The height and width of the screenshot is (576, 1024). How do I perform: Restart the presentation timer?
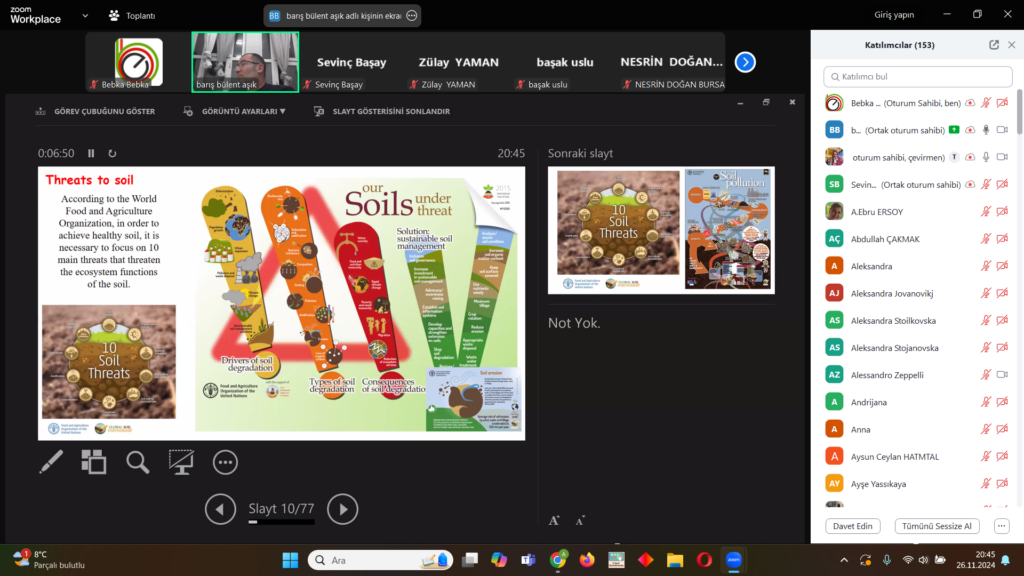click(112, 154)
